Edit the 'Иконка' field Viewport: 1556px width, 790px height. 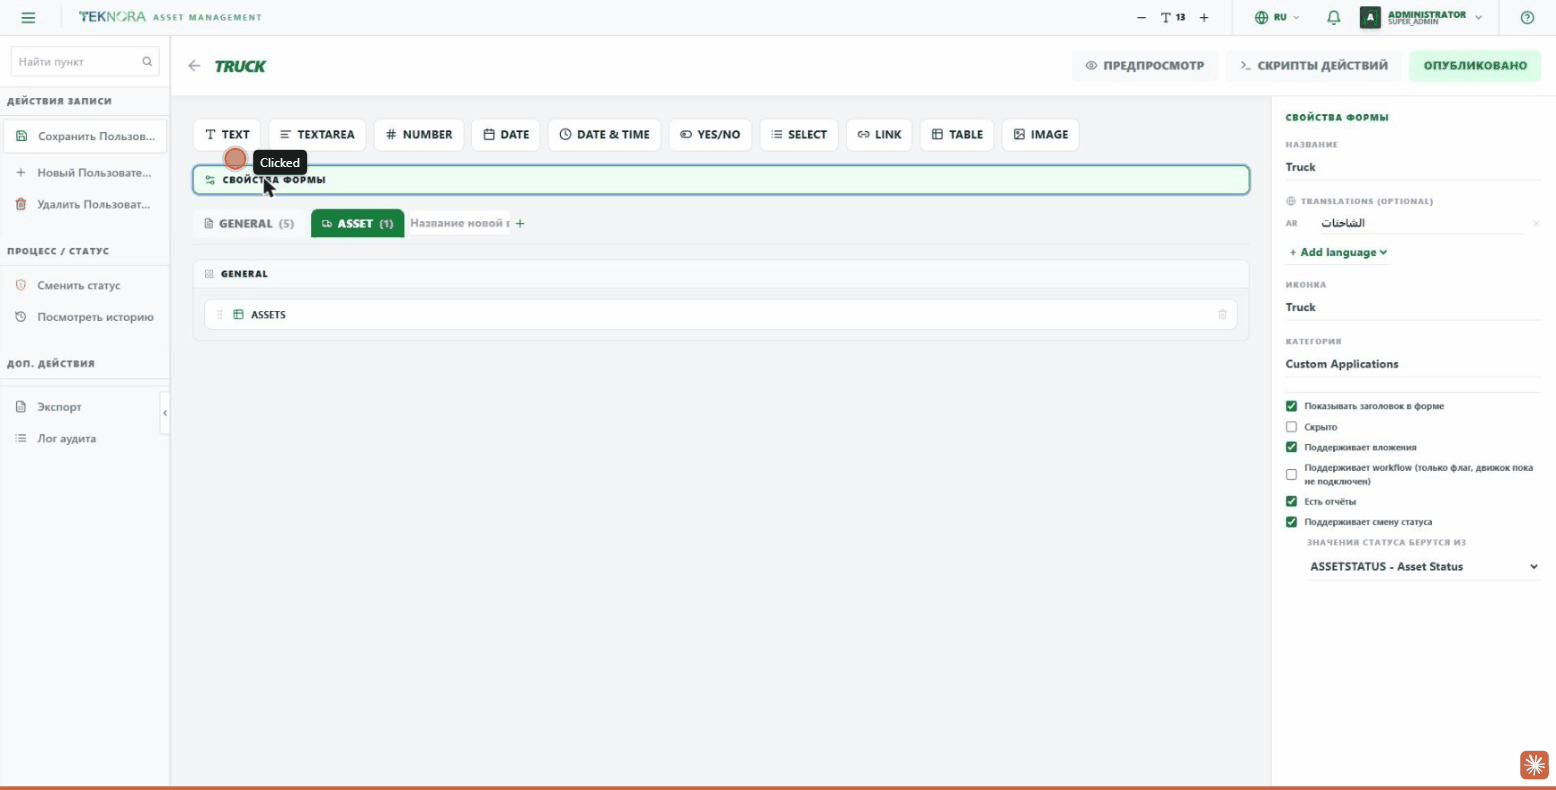(1412, 308)
